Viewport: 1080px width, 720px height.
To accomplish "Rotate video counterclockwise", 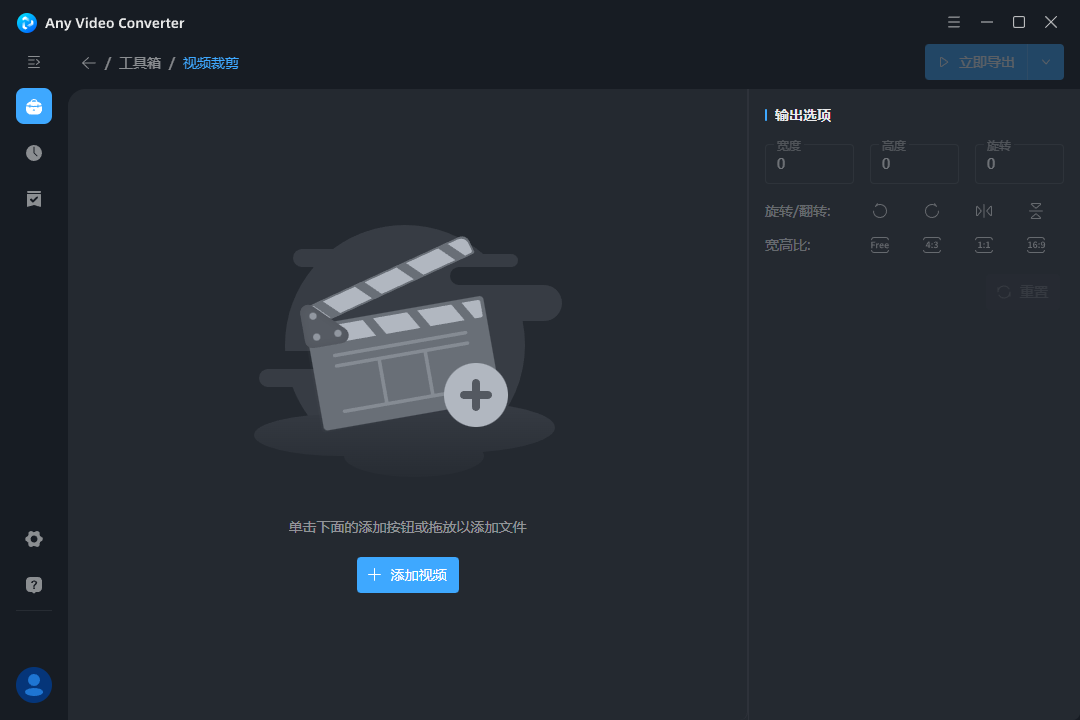I will pyautogui.click(x=880, y=211).
